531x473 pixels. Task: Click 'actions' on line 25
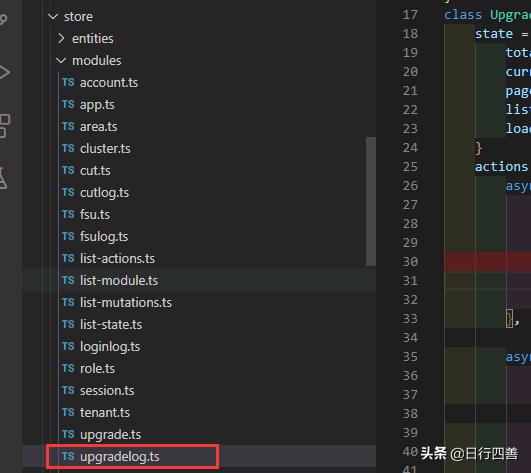(501, 167)
